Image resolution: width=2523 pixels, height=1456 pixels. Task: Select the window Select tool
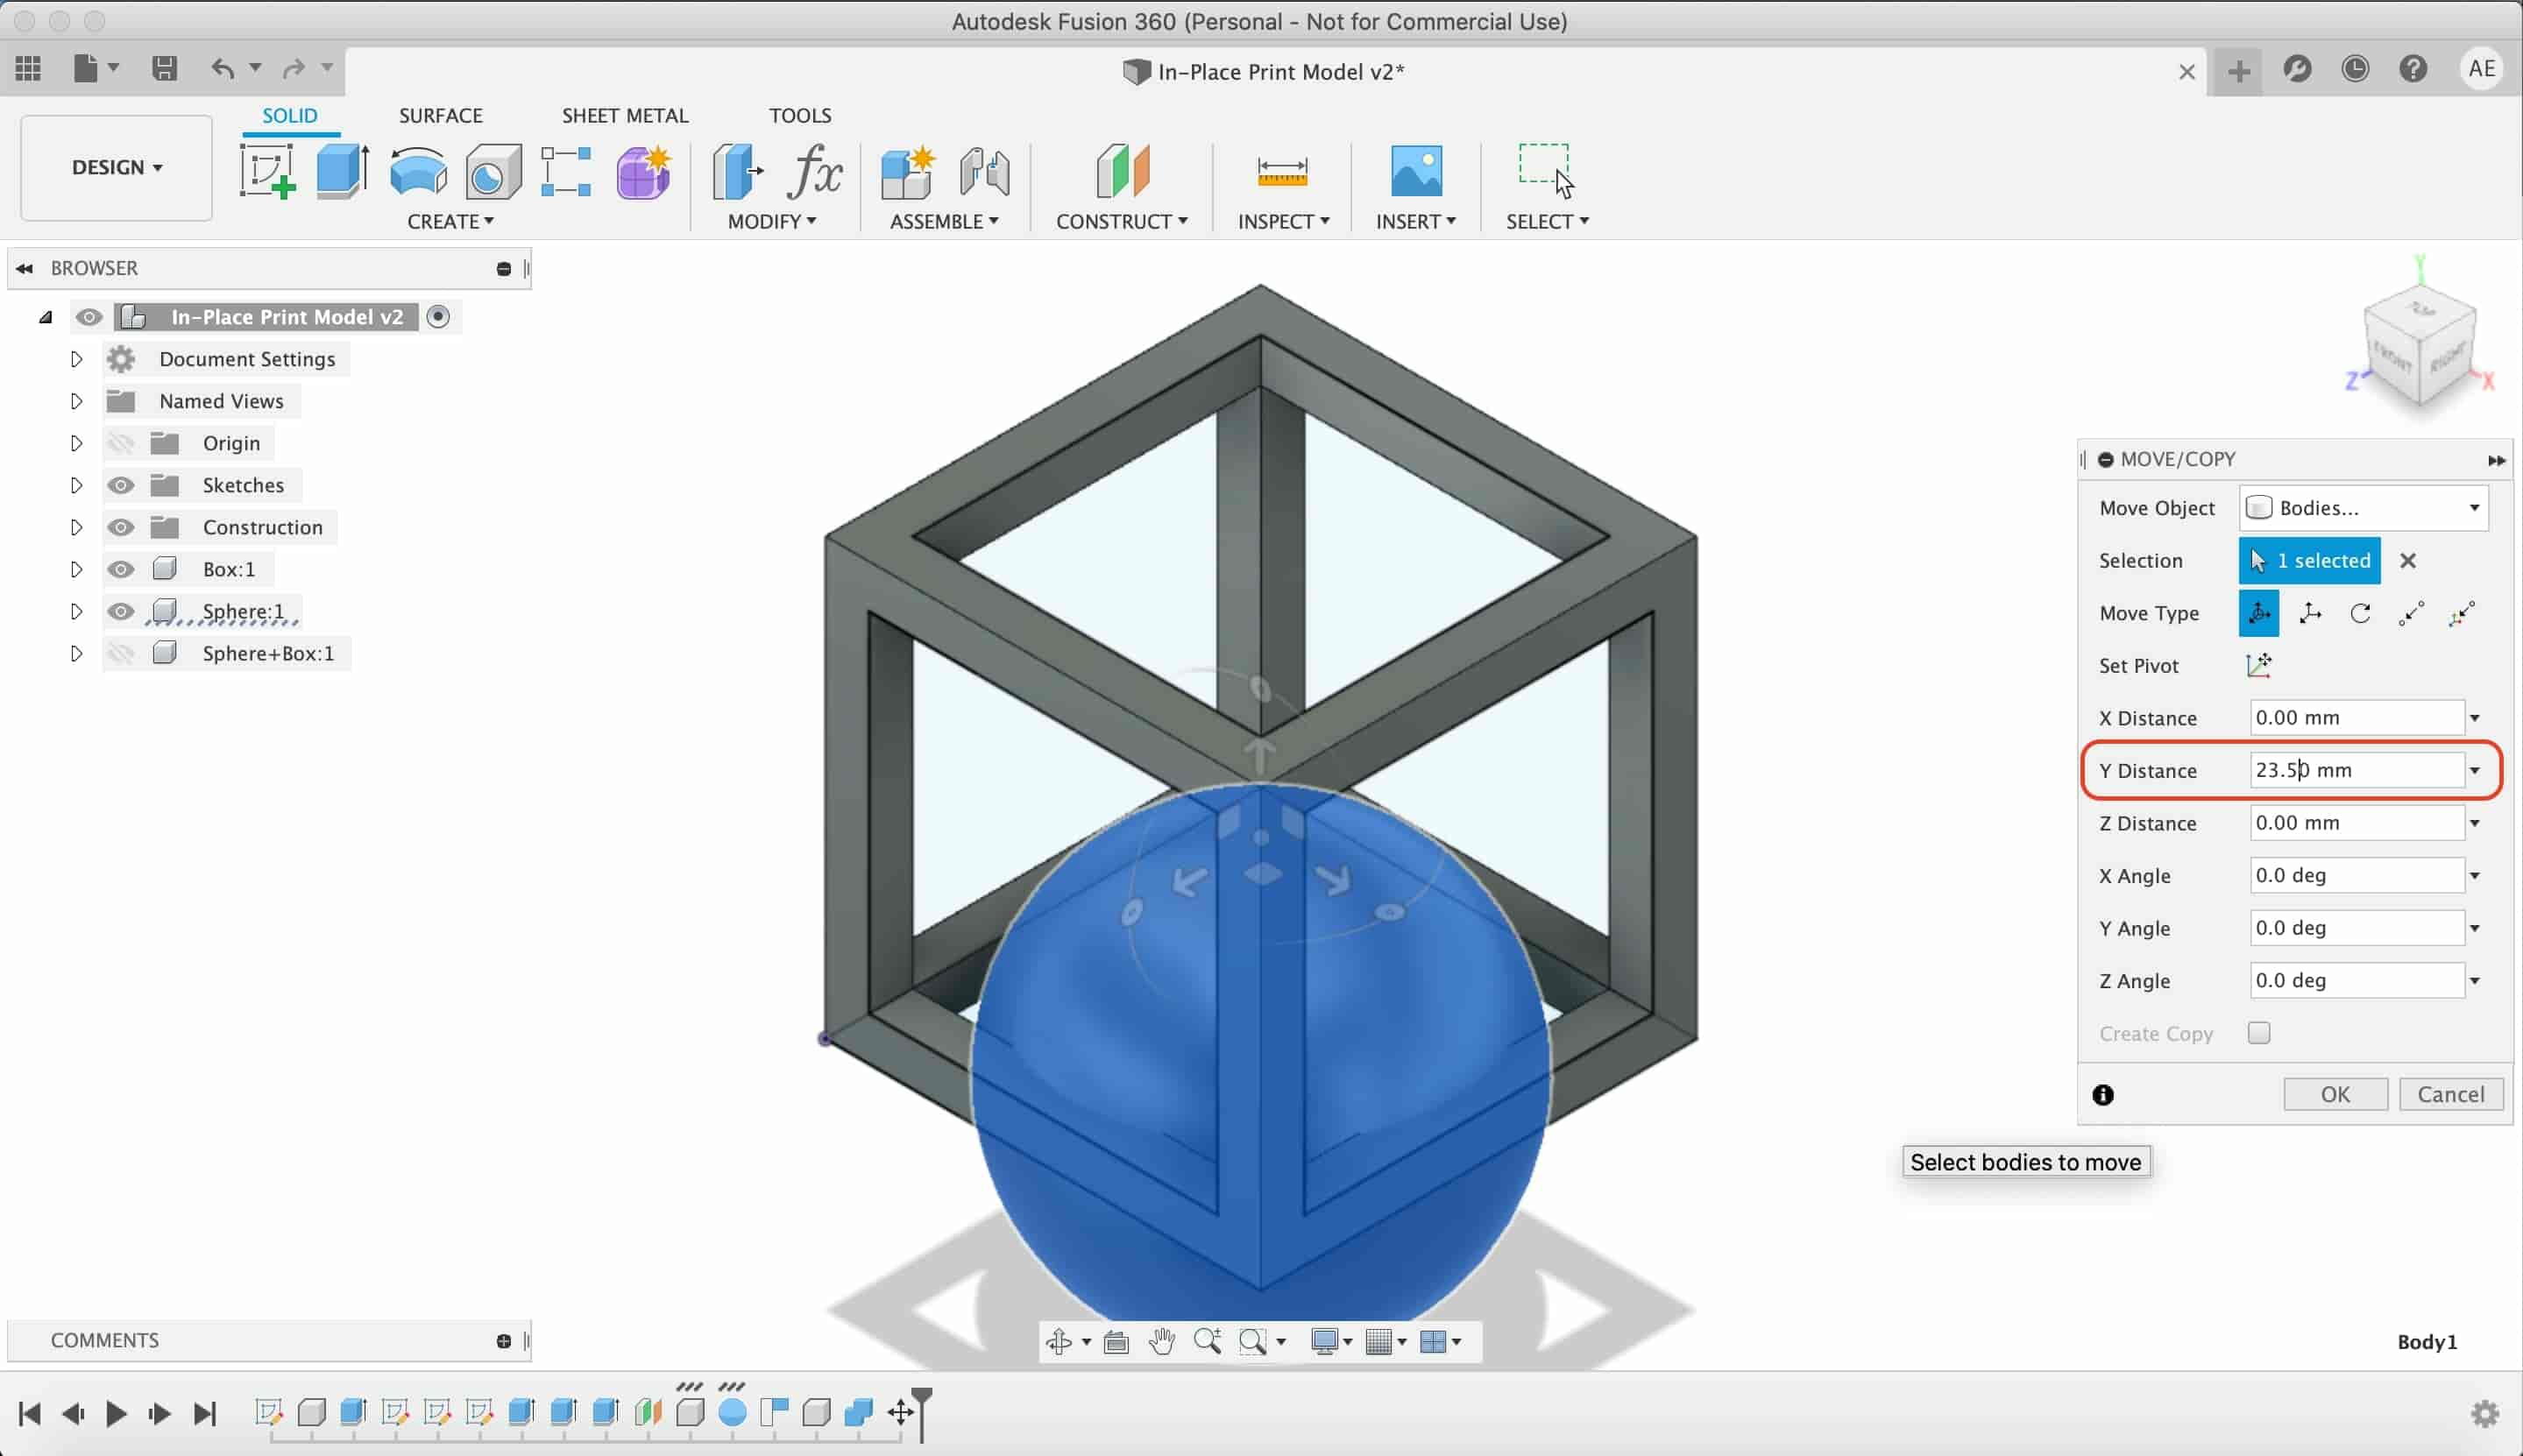(1546, 171)
